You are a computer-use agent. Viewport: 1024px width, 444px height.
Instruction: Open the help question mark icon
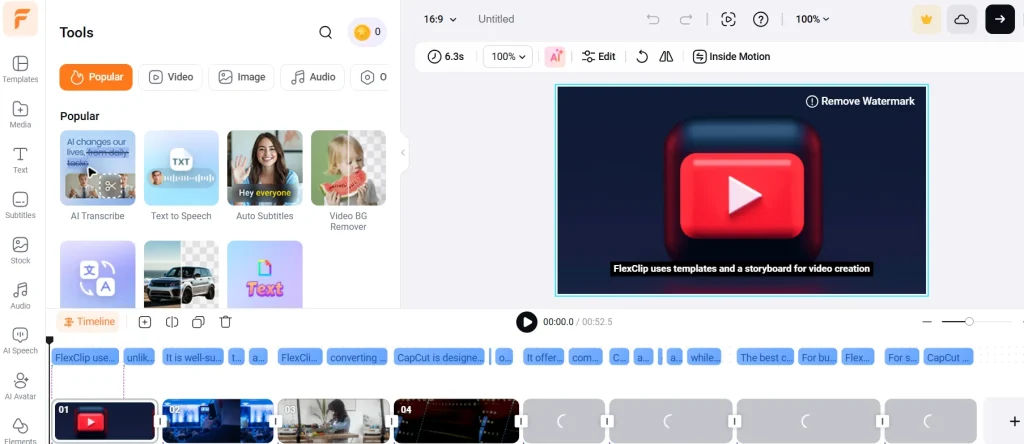pyautogui.click(x=760, y=20)
